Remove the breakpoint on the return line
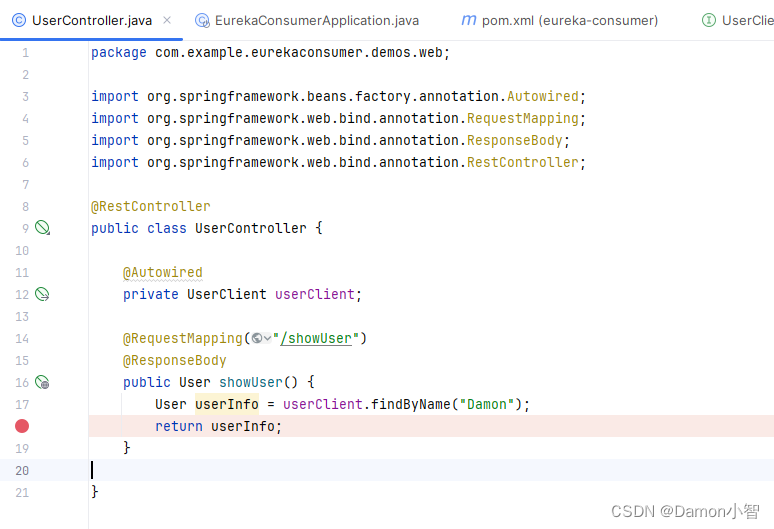The image size is (774, 529). click(x=22, y=426)
